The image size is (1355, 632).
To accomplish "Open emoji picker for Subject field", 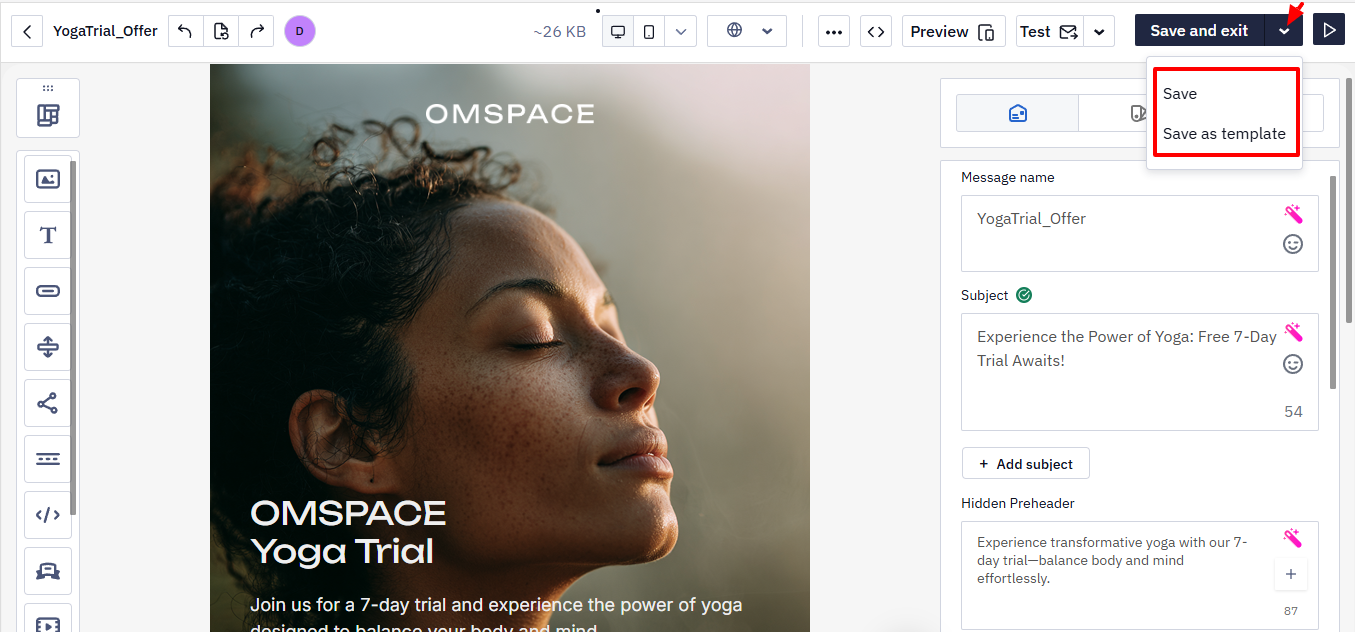I will pos(1293,364).
